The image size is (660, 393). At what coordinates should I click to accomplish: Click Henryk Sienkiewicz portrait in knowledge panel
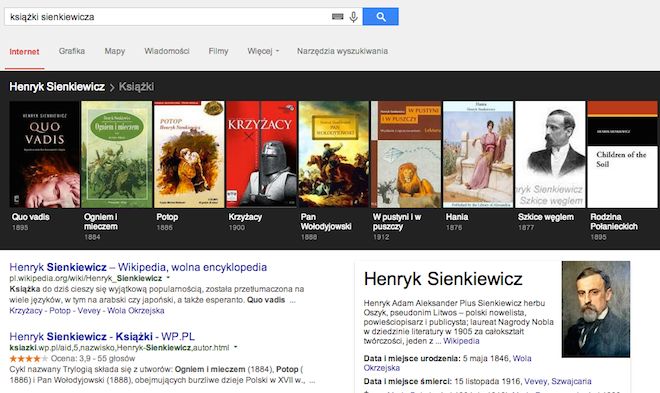point(596,309)
